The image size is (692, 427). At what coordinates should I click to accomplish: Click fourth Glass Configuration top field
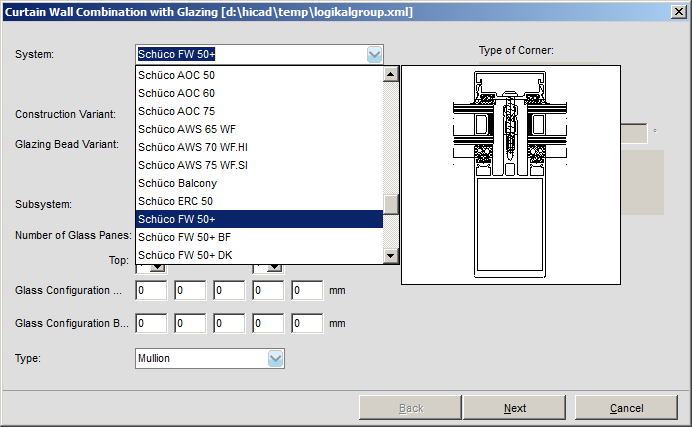[268, 291]
